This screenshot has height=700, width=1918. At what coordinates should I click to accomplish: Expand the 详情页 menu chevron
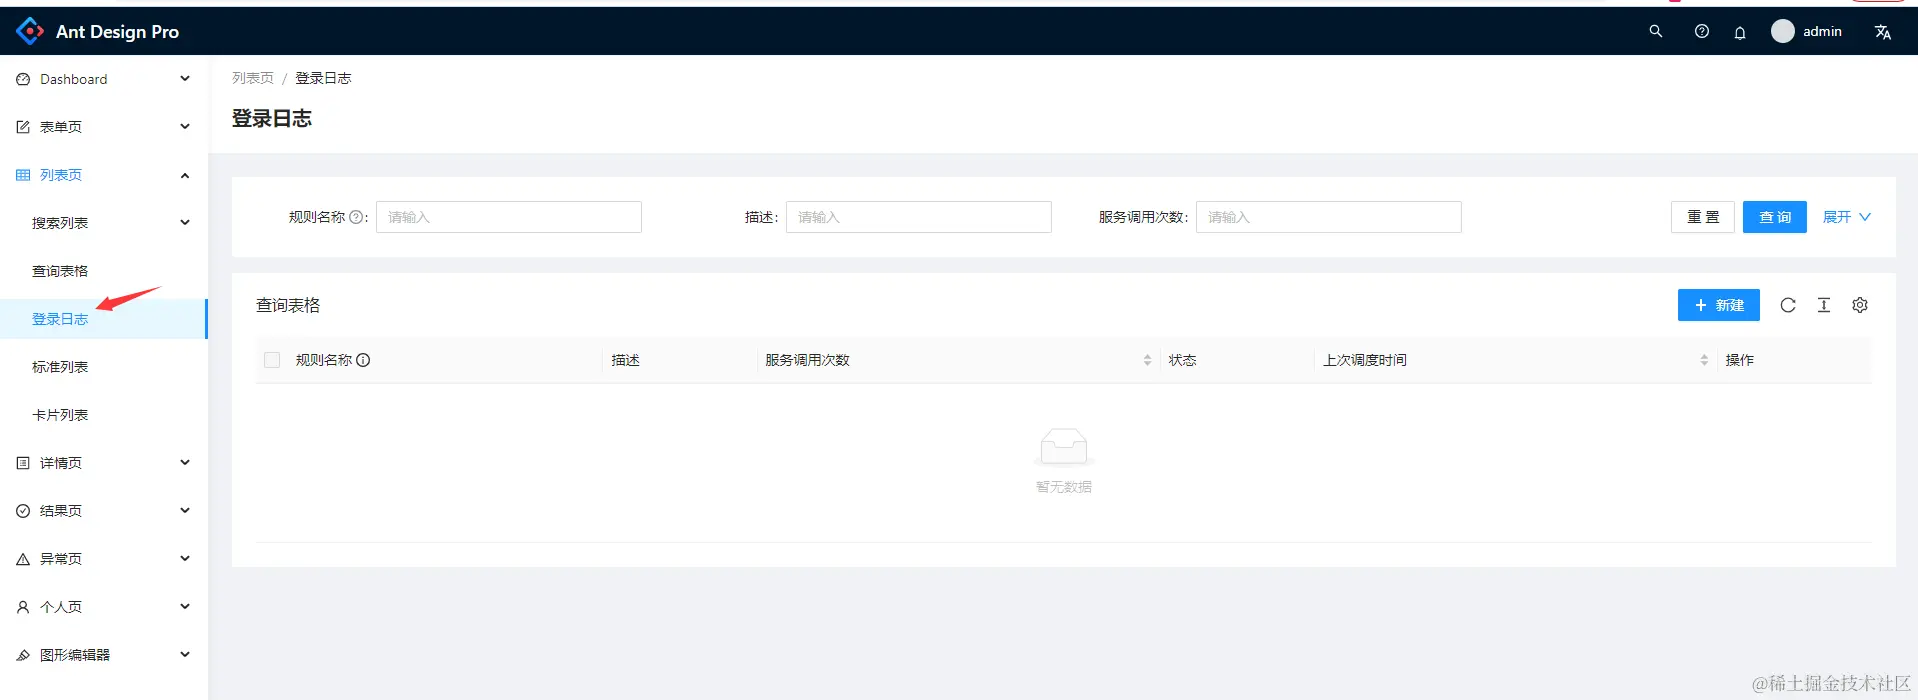(185, 463)
